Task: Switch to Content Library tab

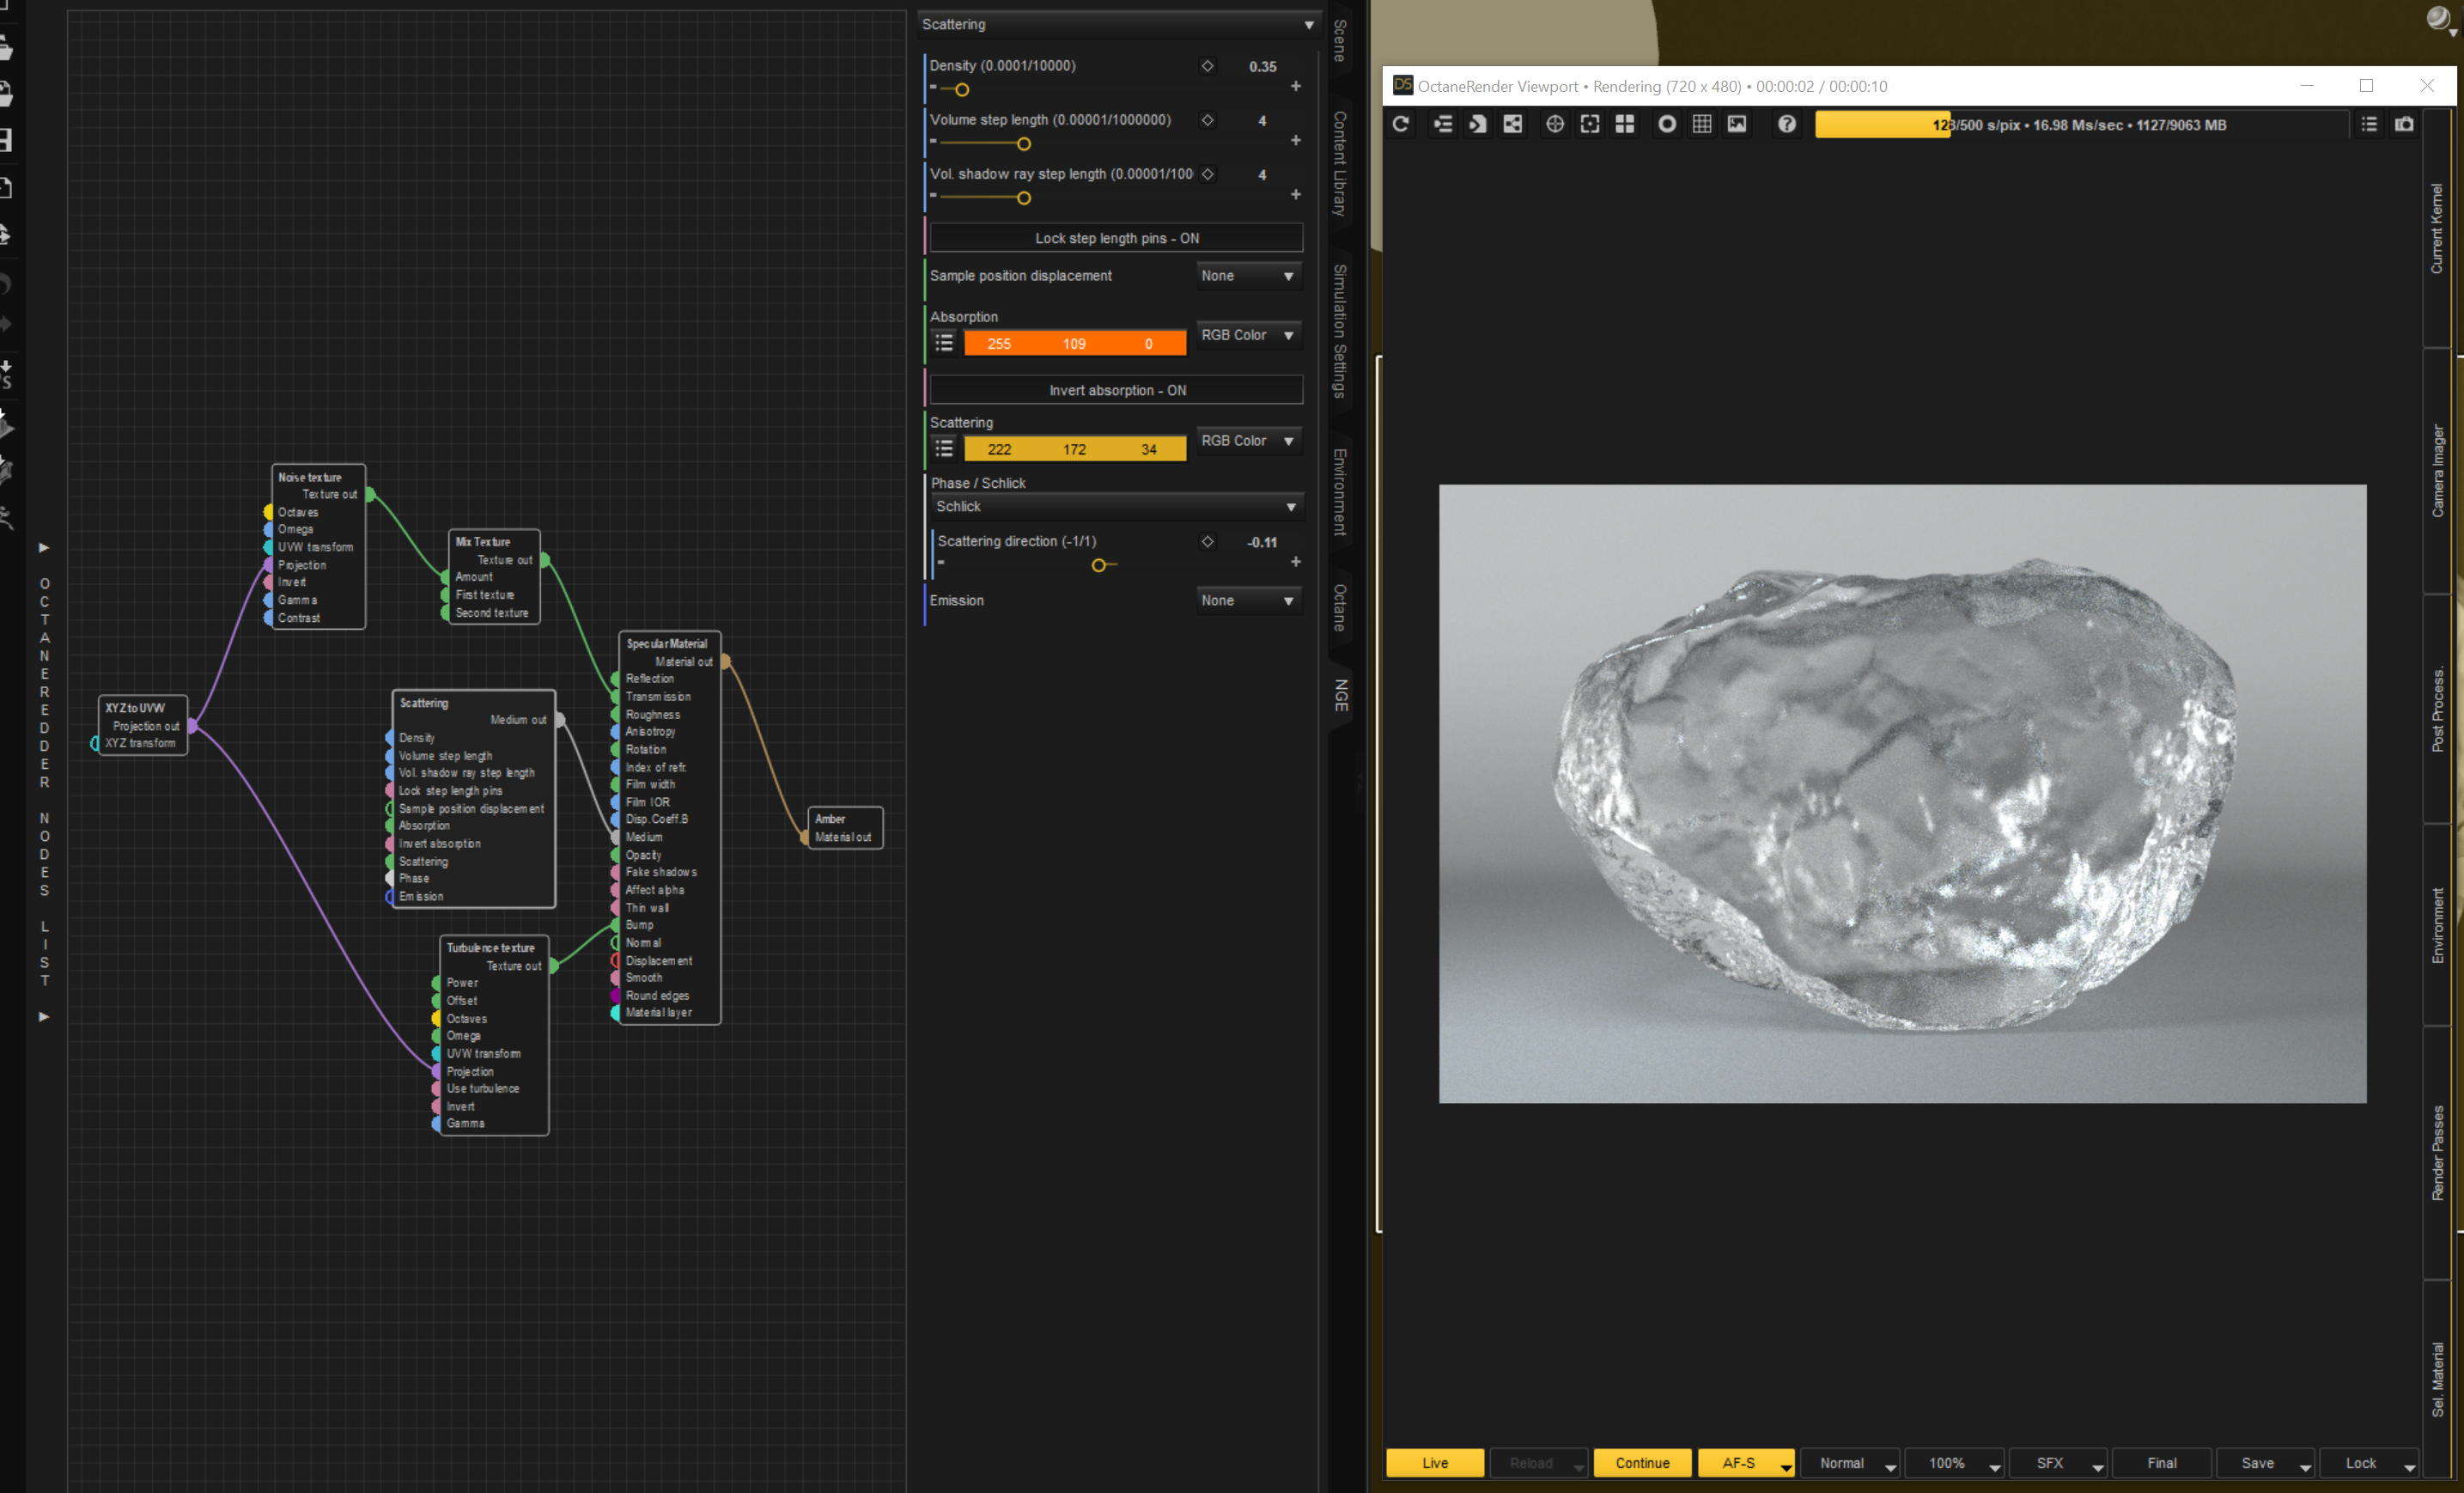Action: tap(1340, 163)
